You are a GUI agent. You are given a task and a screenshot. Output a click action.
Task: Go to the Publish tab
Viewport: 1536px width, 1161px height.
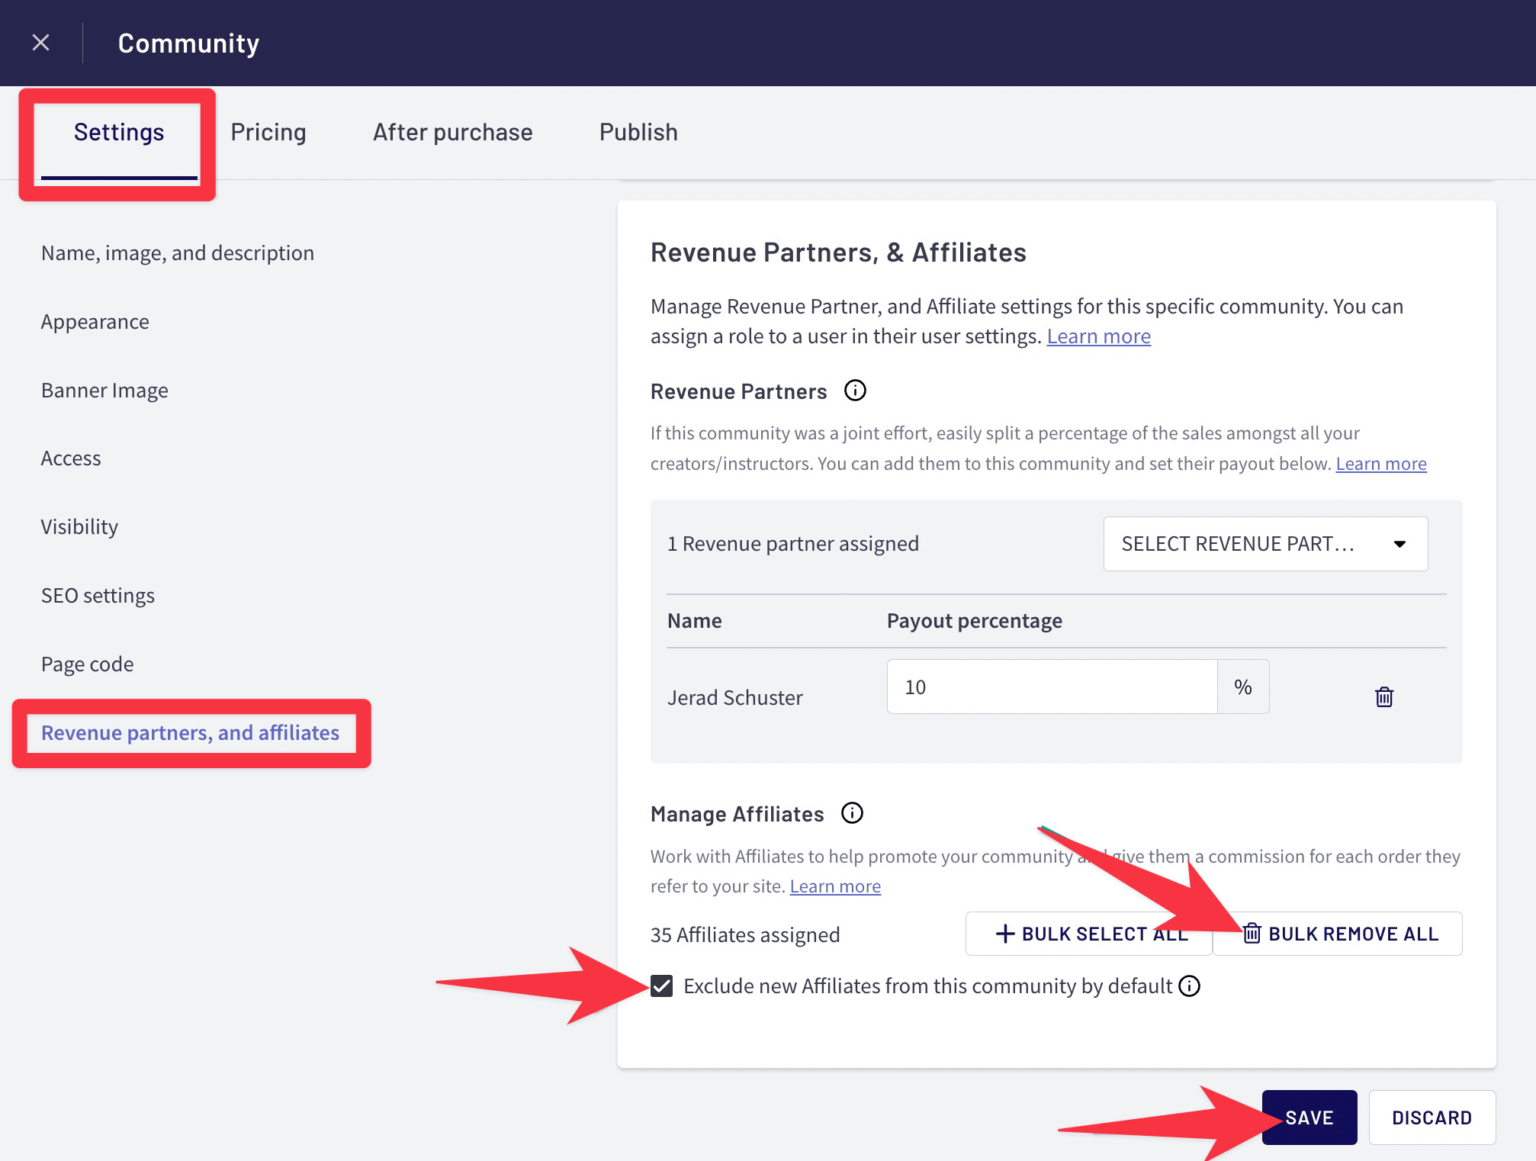pyautogui.click(x=638, y=131)
